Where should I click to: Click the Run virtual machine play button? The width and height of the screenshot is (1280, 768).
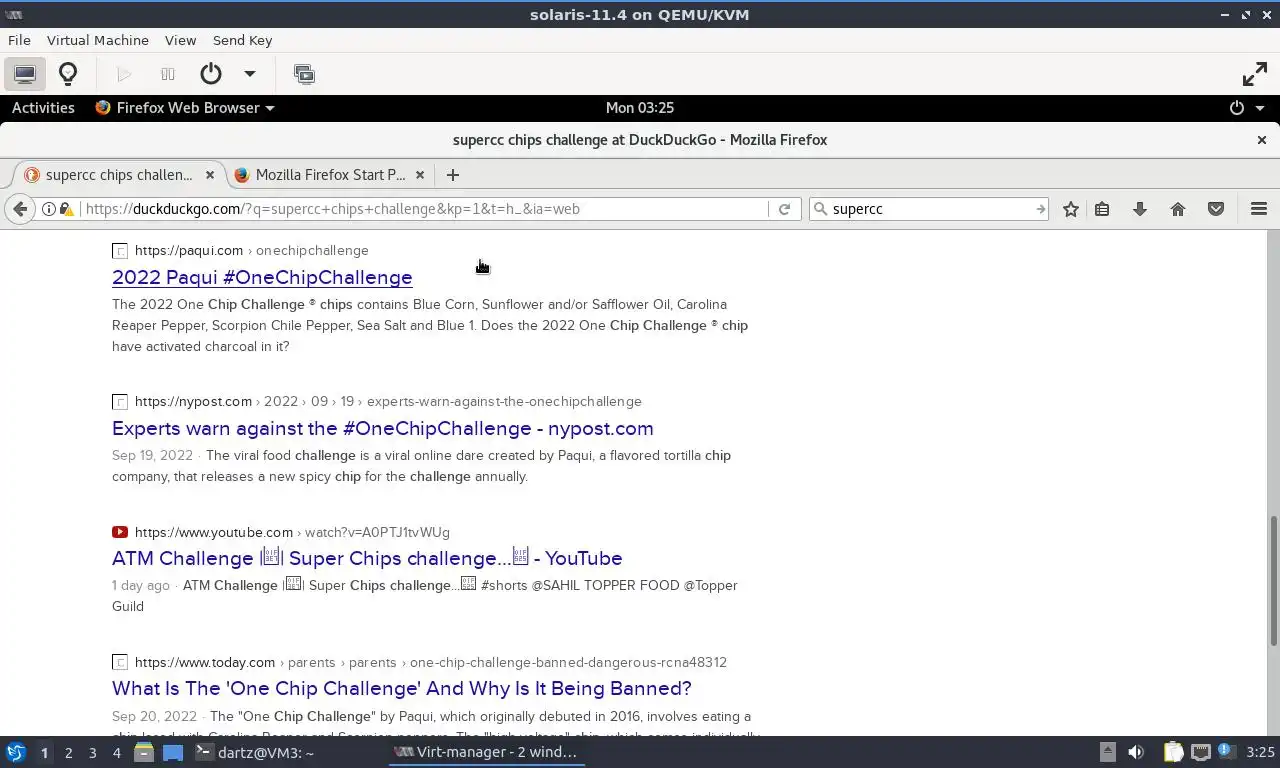(124, 74)
